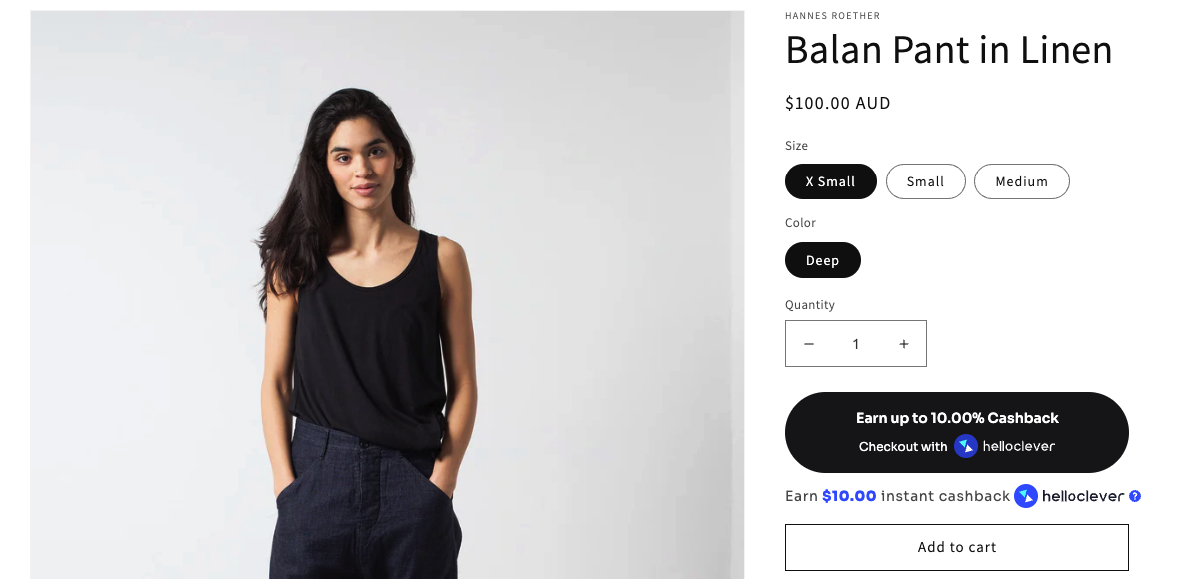Image resolution: width=1184 pixels, height=579 pixels.
Task: Increase quantity with the plus icon
Action: pyautogui.click(x=904, y=344)
